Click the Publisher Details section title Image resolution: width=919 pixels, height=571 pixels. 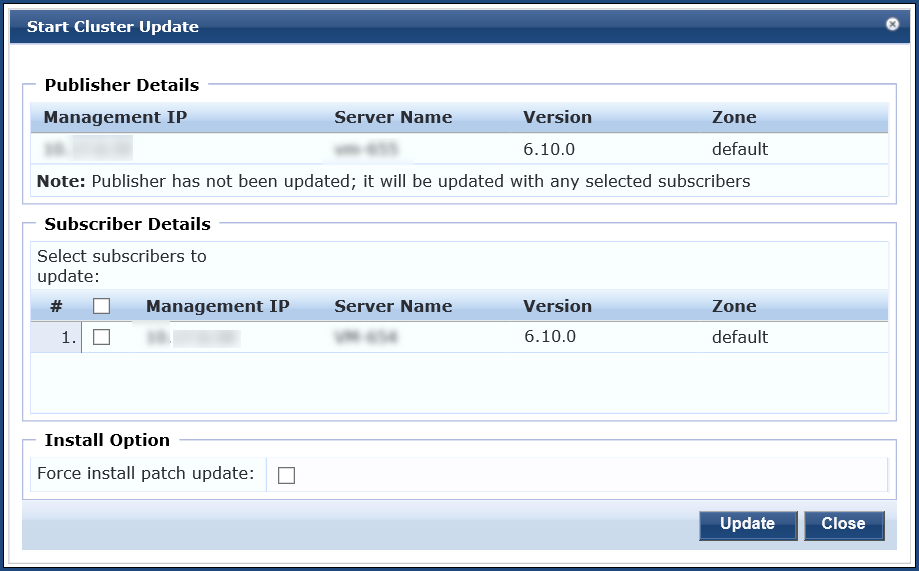click(x=122, y=85)
